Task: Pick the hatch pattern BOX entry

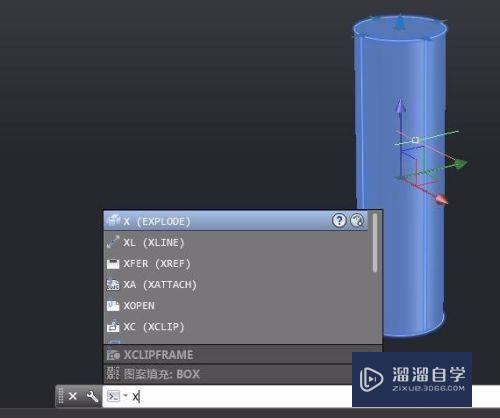Action: (228, 374)
